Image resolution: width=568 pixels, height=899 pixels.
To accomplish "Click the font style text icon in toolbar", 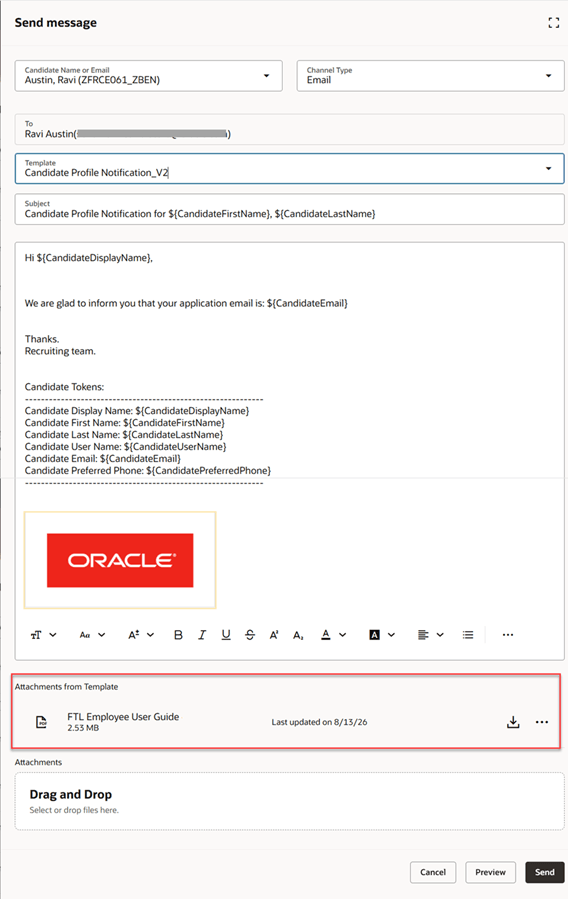I will (36, 635).
